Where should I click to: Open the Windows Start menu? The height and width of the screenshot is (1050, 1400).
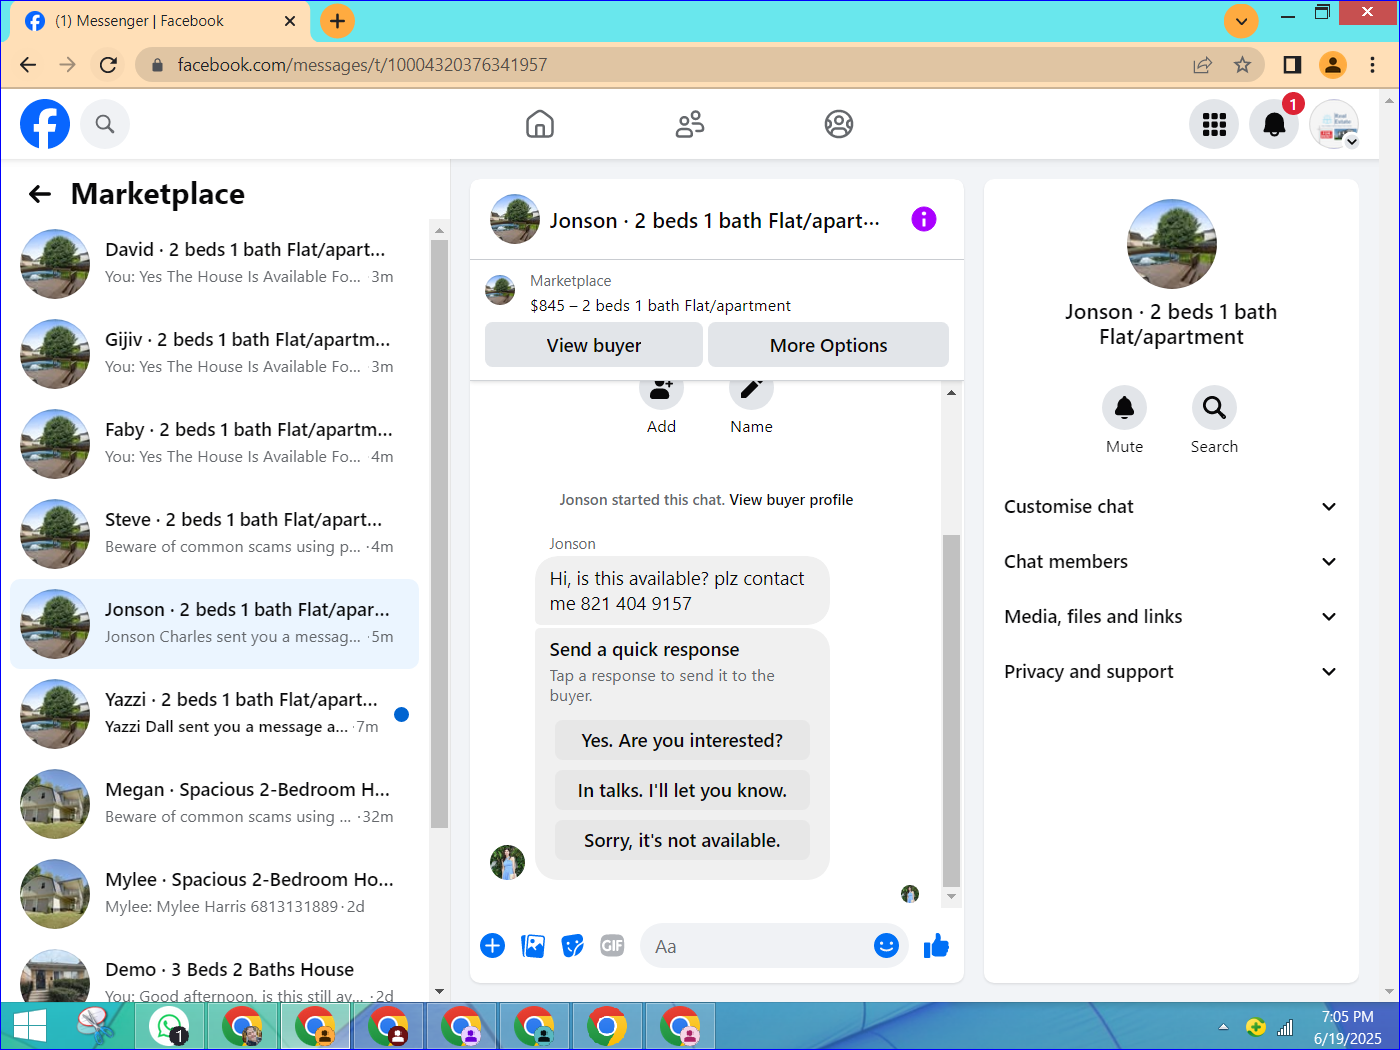pyautogui.click(x=29, y=1026)
